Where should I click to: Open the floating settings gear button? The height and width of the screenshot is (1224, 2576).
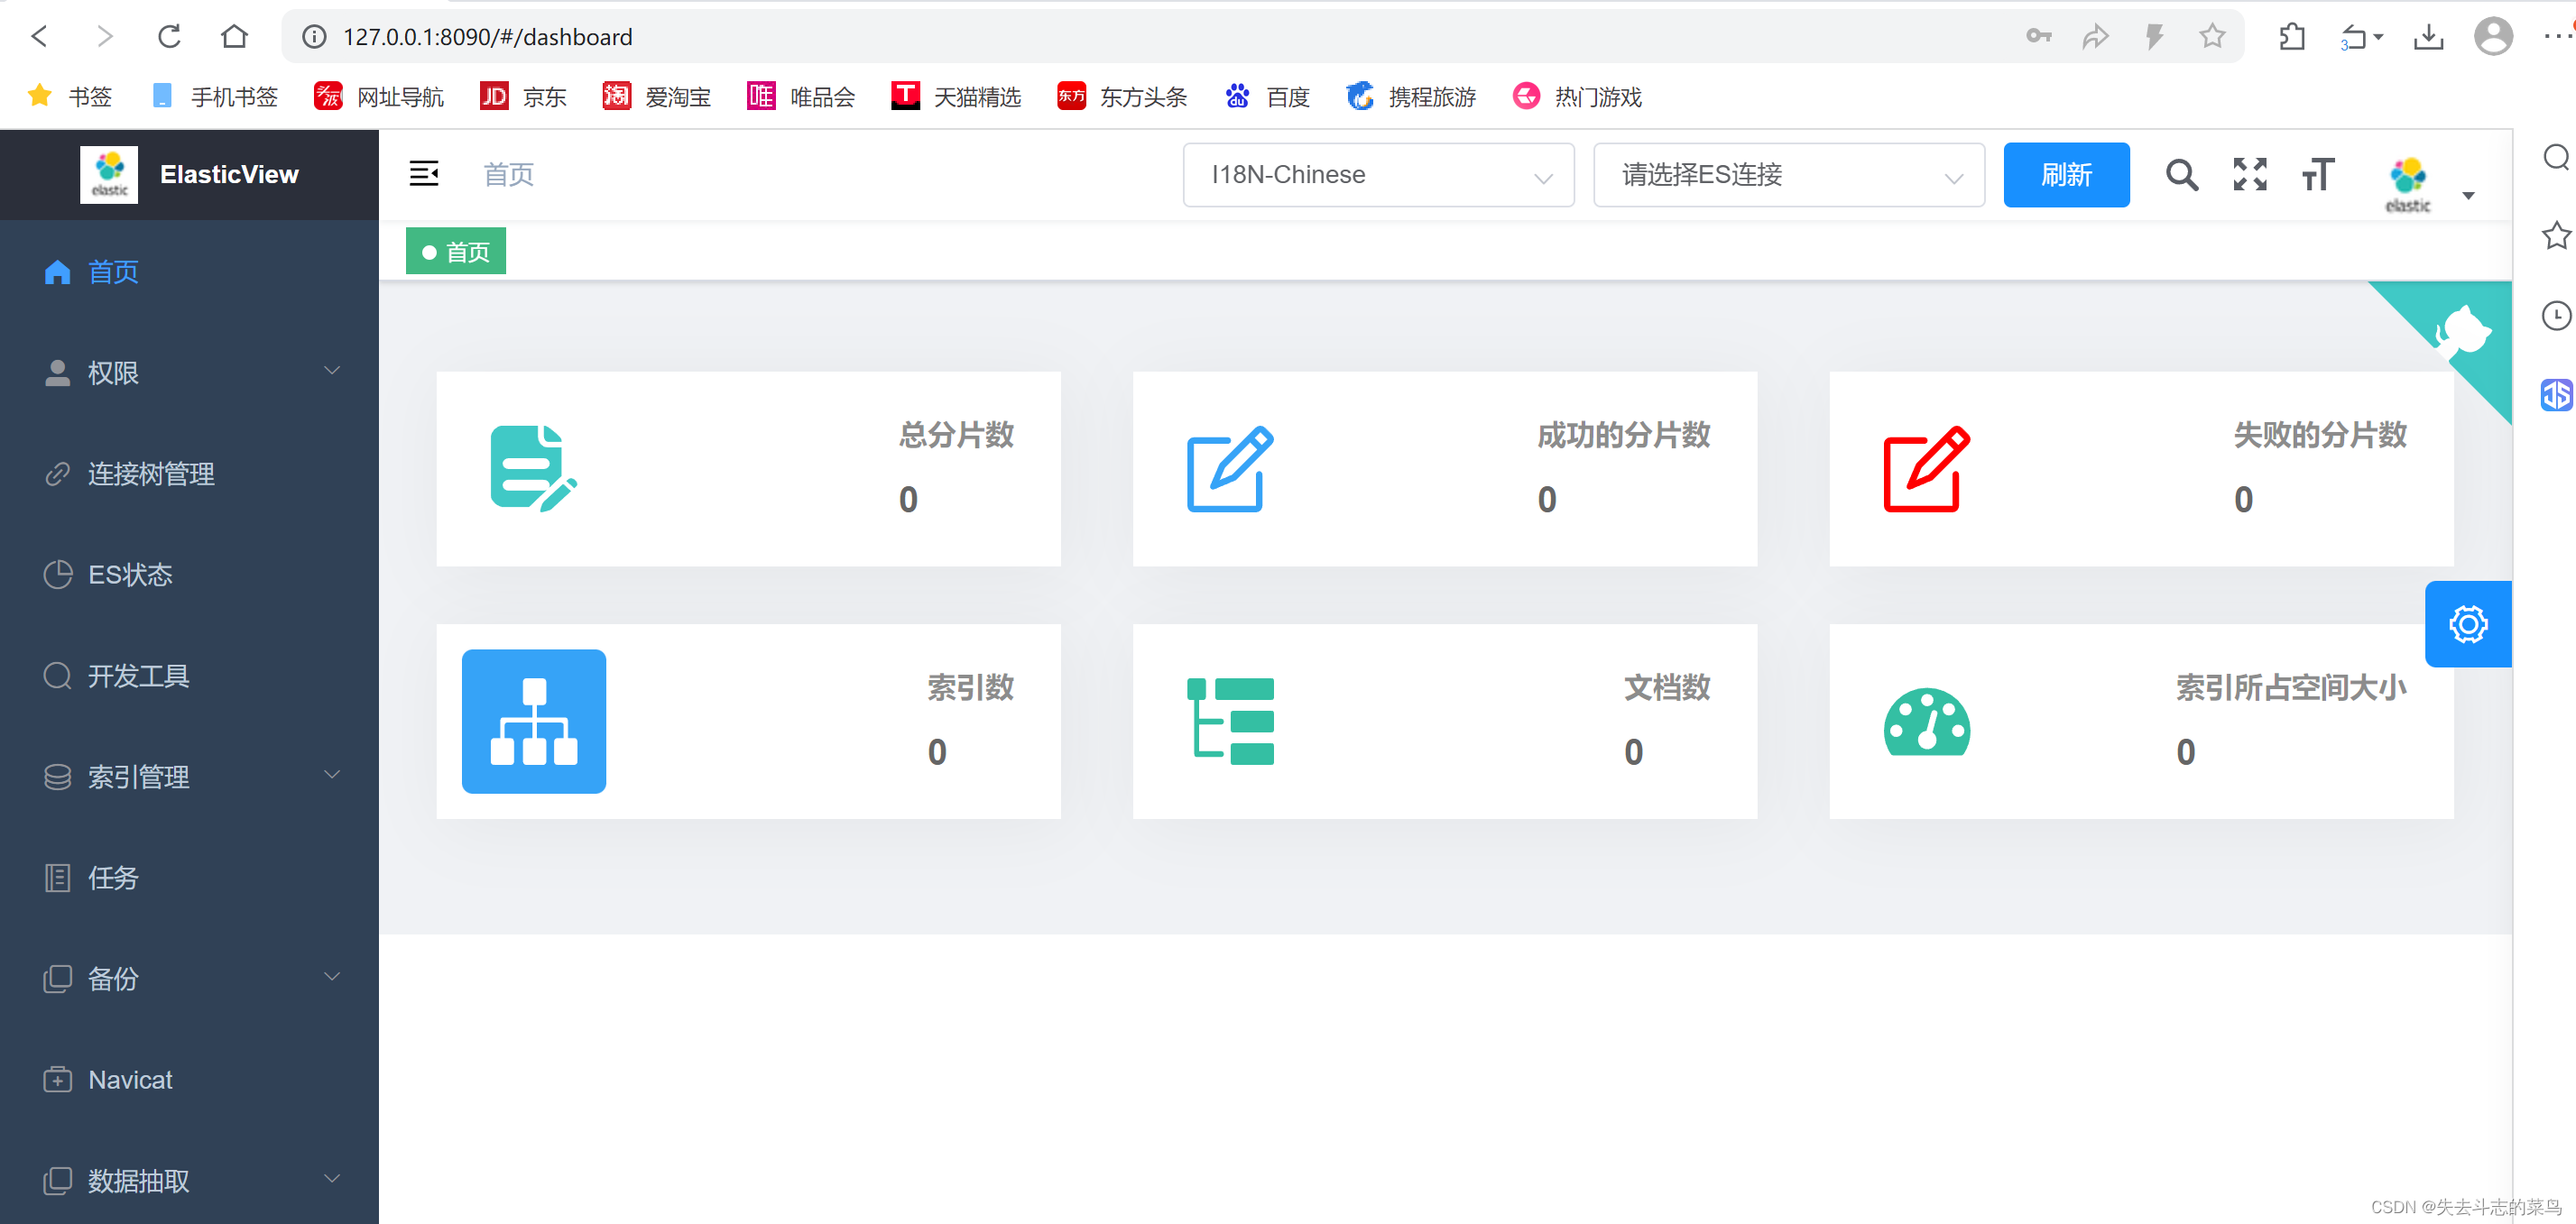pos(2468,623)
